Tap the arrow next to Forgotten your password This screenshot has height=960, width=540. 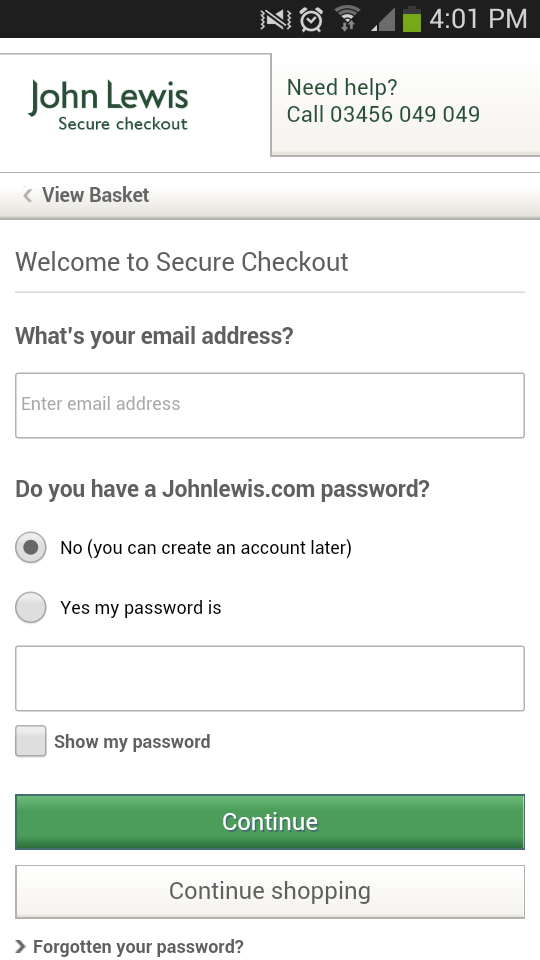click(x=21, y=947)
